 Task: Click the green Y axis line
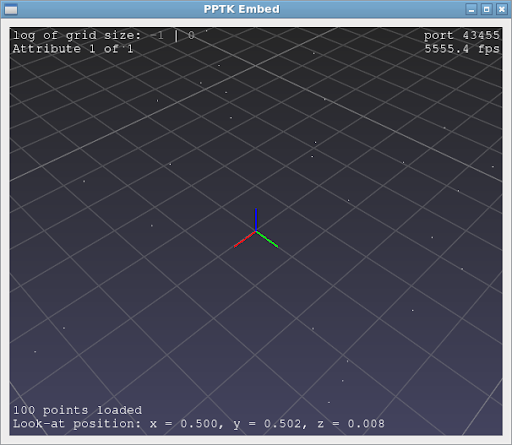(267, 239)
